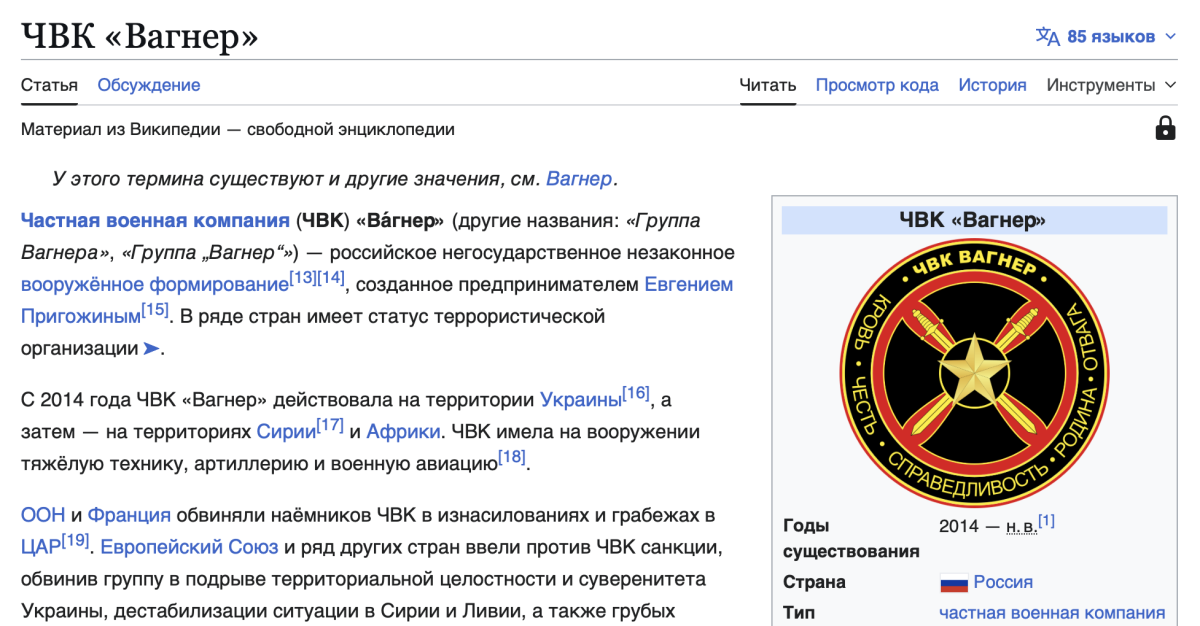Screen dimensions: 1200x626
Task: Open the Франция link
Action: pyautogui.click(x=129, y=516)
